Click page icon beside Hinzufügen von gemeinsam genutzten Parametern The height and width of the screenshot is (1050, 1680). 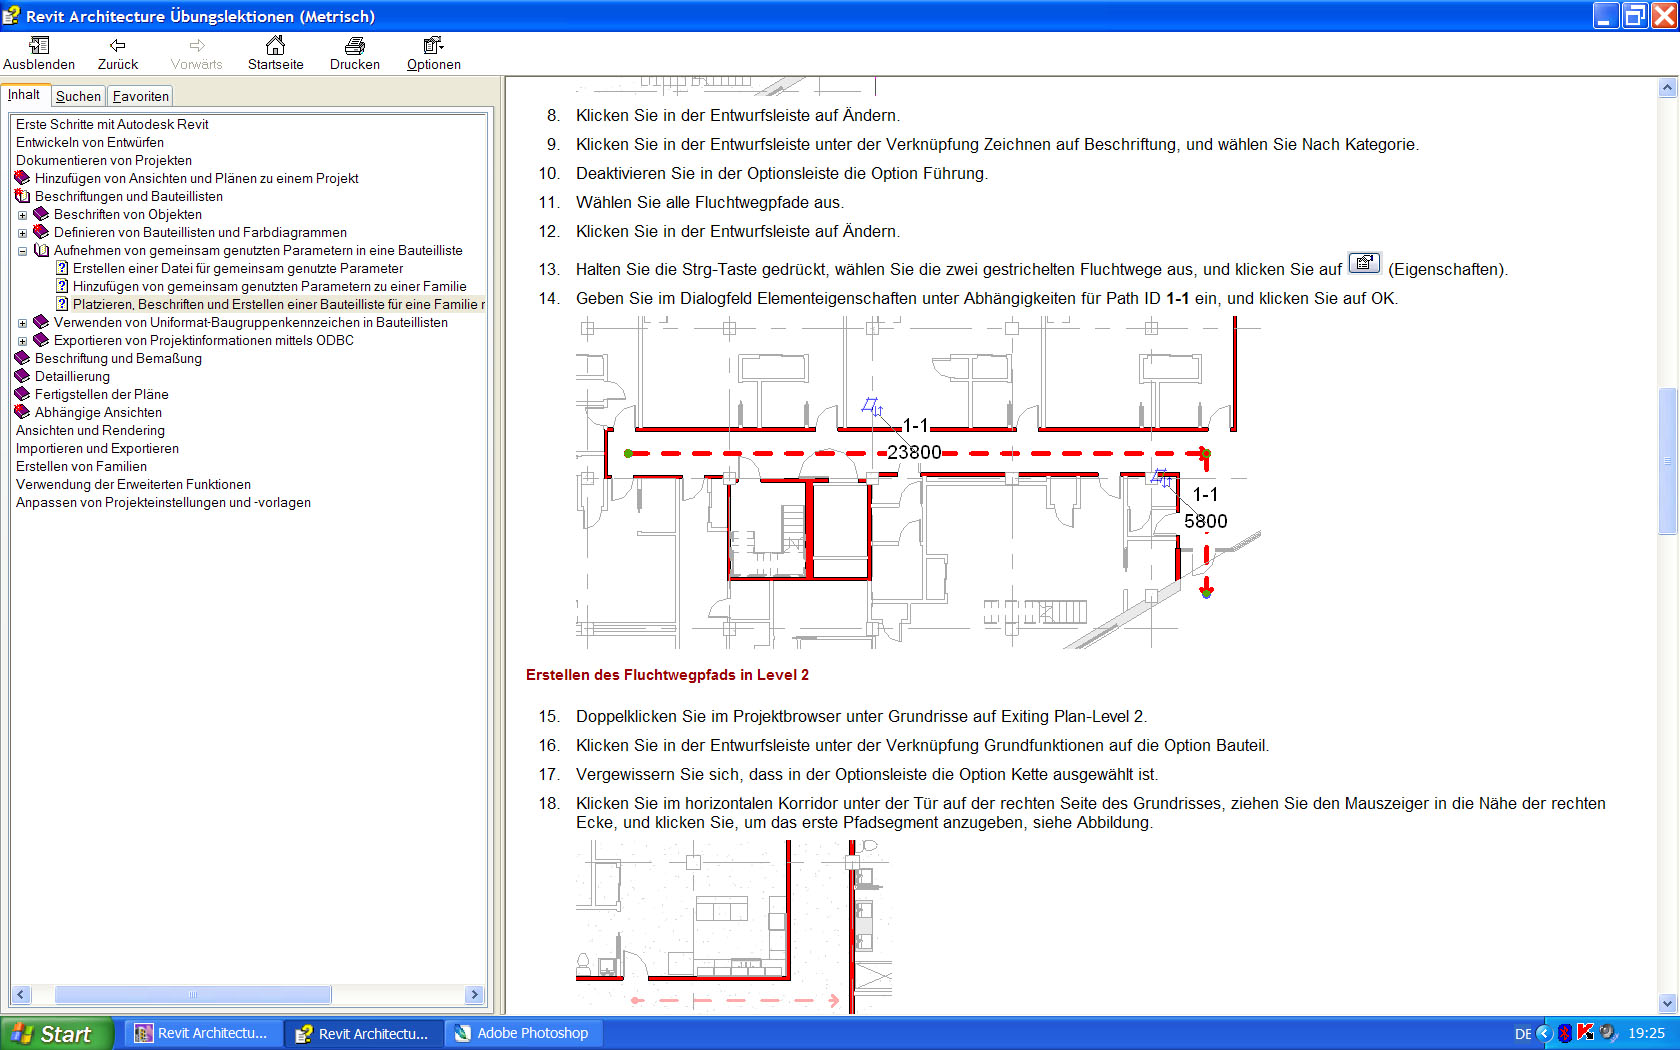coord(62,286)
